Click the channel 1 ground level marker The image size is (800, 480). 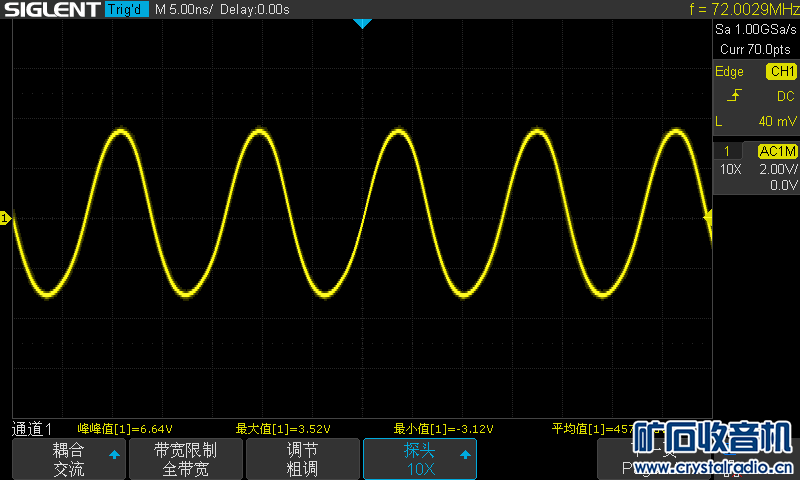pyautogui.click(x=5, y=218)
